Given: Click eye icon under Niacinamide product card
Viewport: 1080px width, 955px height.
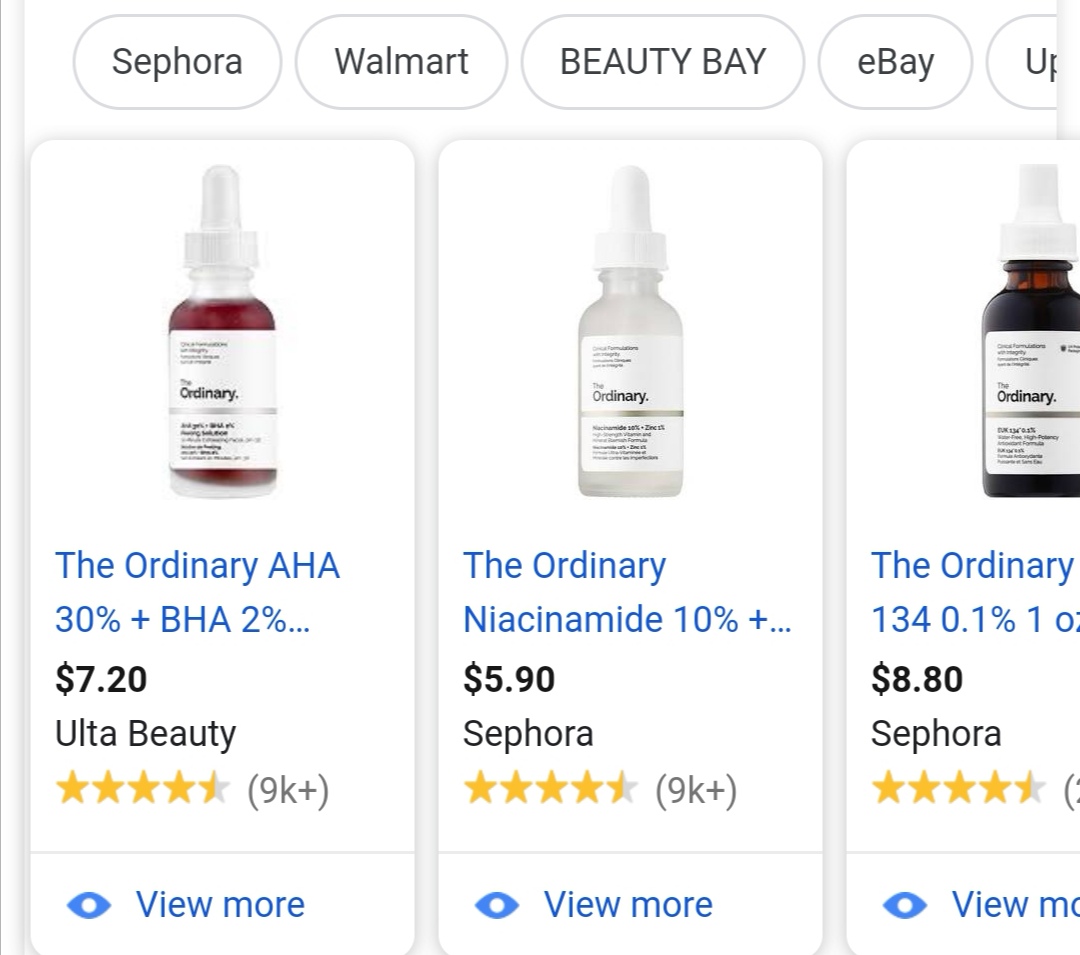Looking at the screenshot, I should pyautogui.click(x=497, y=905).
